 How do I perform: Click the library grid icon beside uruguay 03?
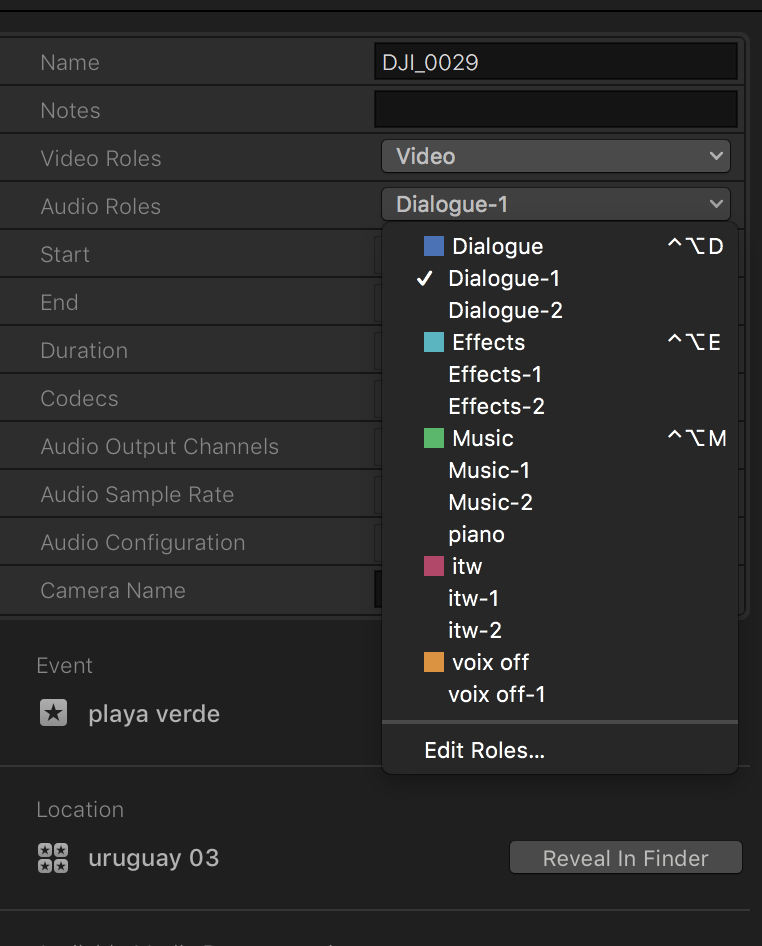(53, 857)
